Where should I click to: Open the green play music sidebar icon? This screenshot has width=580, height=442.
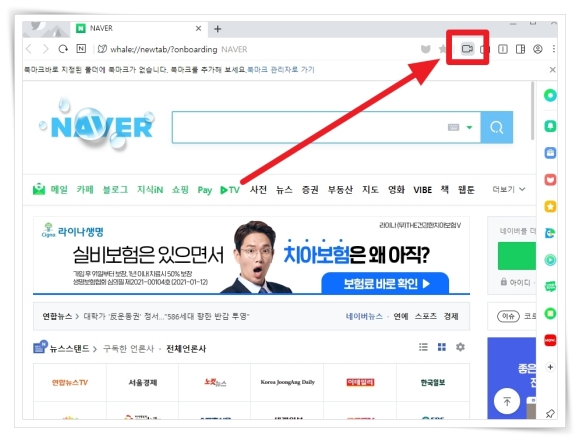click(550, 260)
